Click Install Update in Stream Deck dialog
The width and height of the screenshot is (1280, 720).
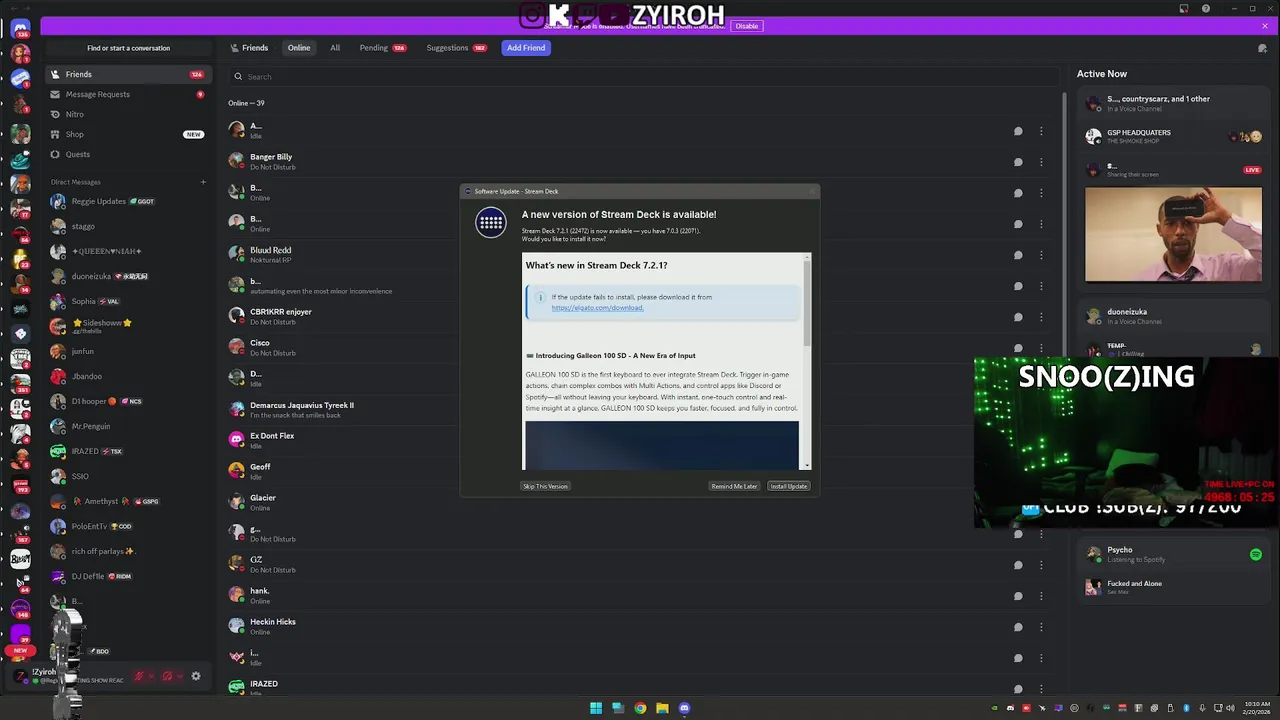coord(789,486)
